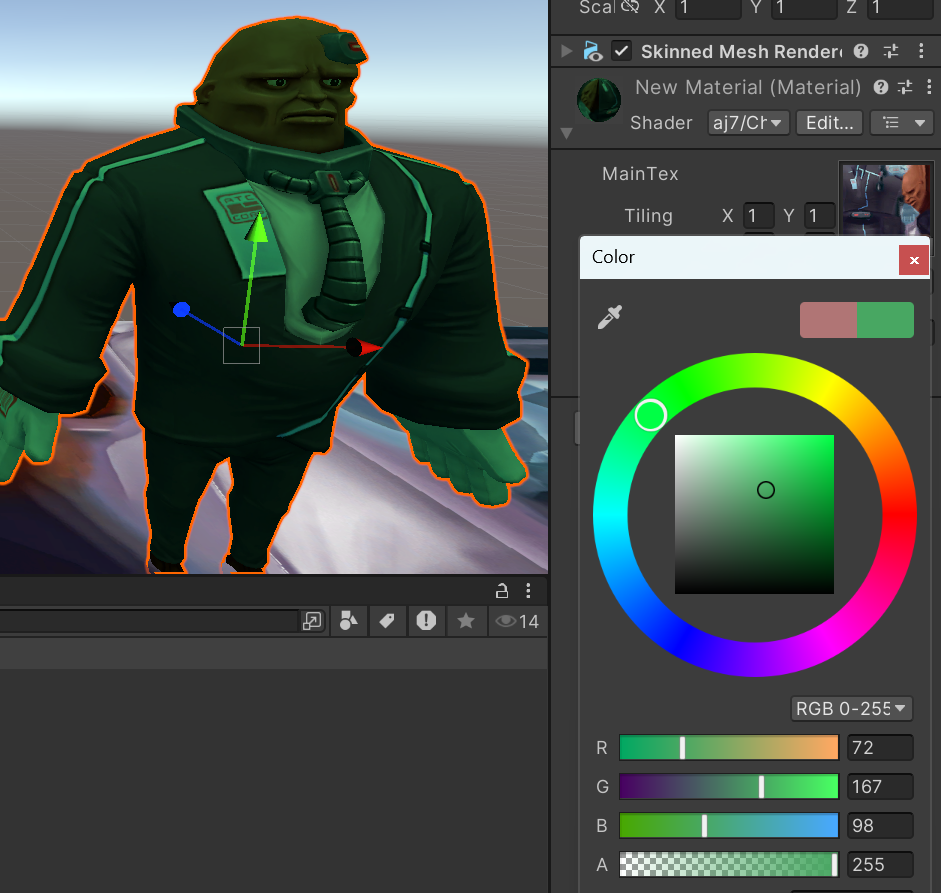Click the B channel slider
This screenshot has width=941, height=893.
729,826
